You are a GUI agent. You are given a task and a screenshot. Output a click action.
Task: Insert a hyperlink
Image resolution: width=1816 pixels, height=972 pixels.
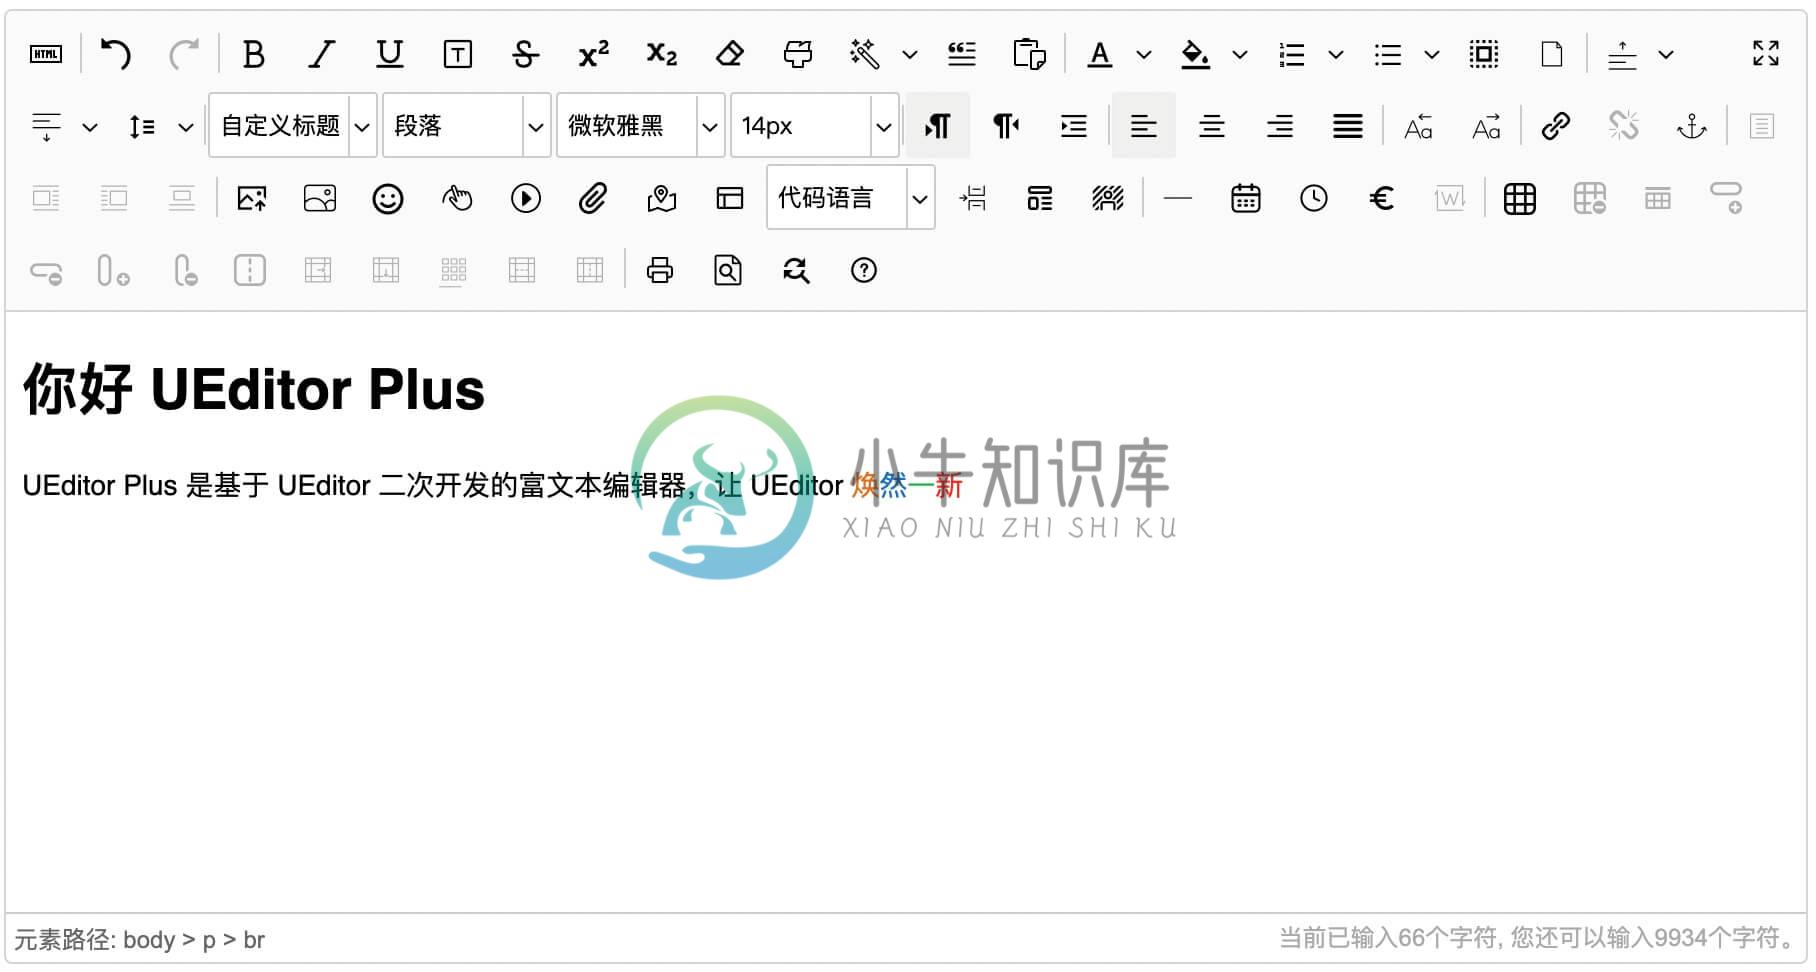[x=1556, y=126]
